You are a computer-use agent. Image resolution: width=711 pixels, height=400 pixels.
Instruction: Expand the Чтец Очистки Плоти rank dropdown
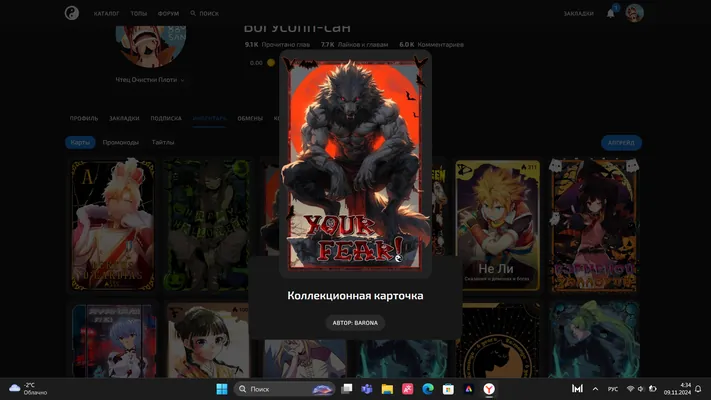pos(150,80)
